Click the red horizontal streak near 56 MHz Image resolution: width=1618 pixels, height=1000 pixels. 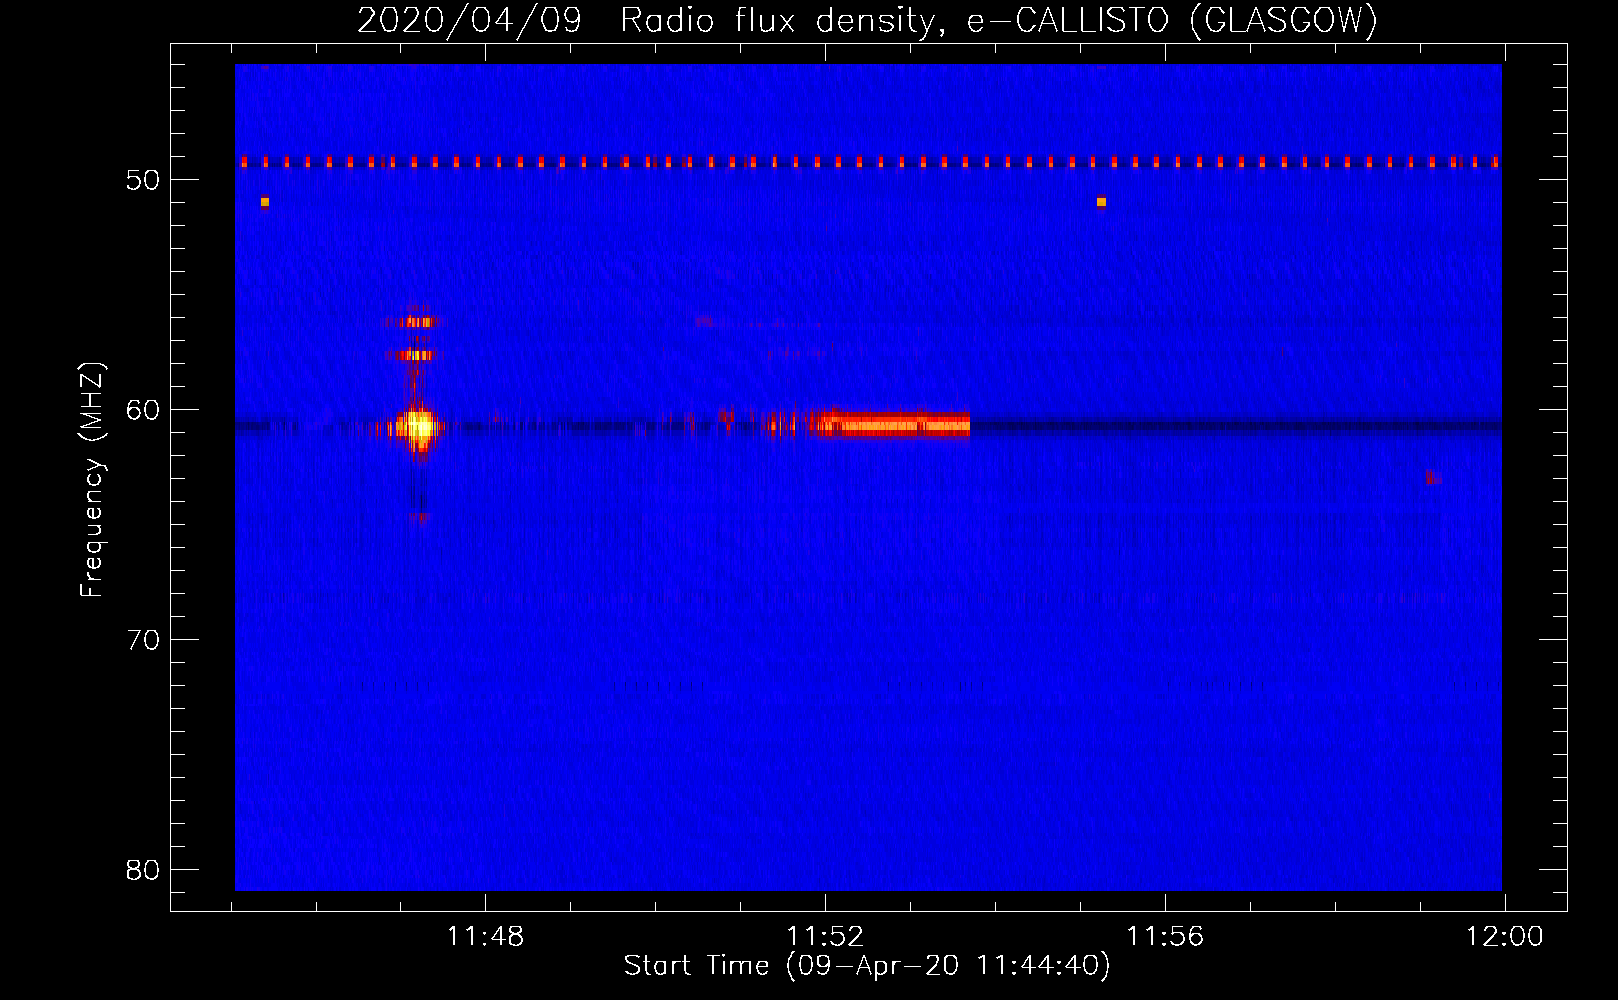click(x=412, y=322)
